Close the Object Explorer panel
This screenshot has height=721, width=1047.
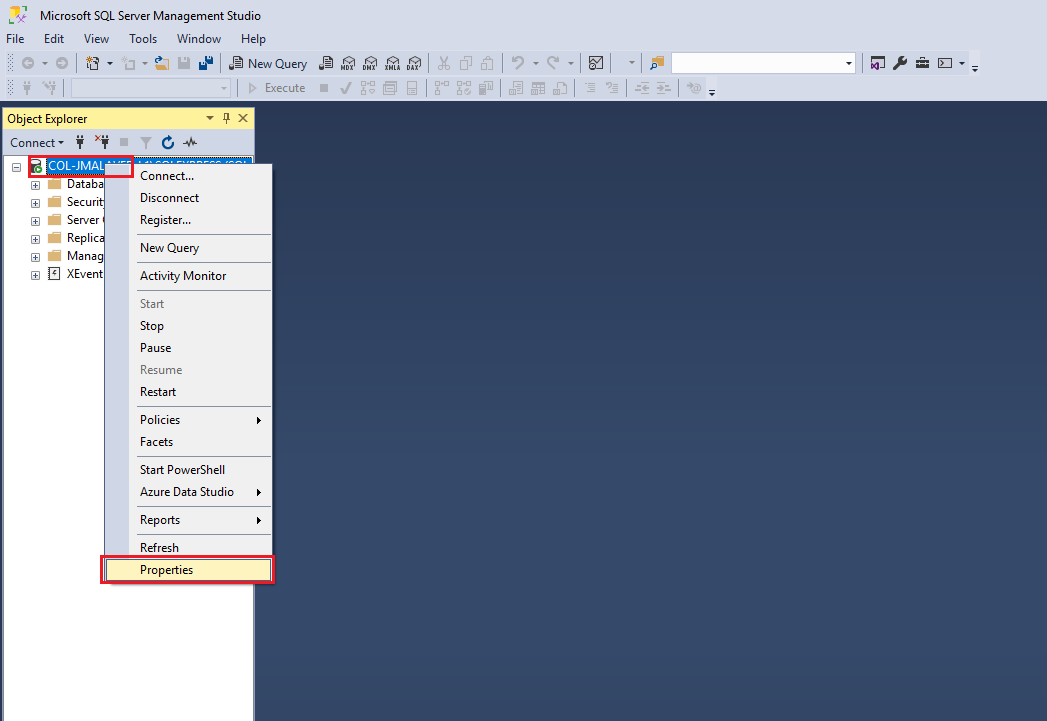(243, 118)
